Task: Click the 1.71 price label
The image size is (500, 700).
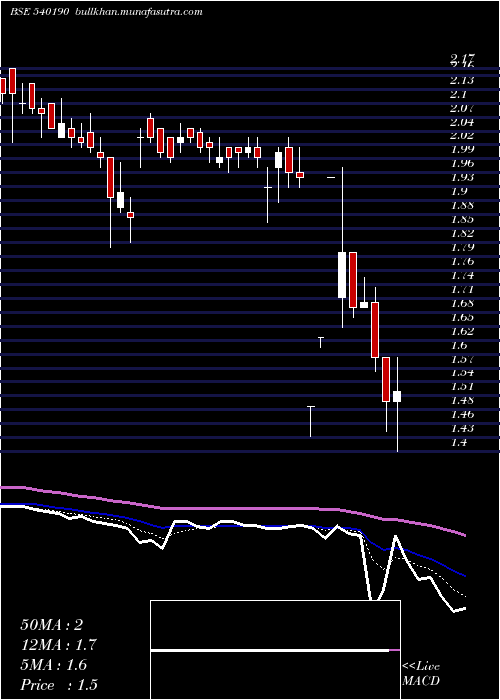Action: [x=462, y=289]
